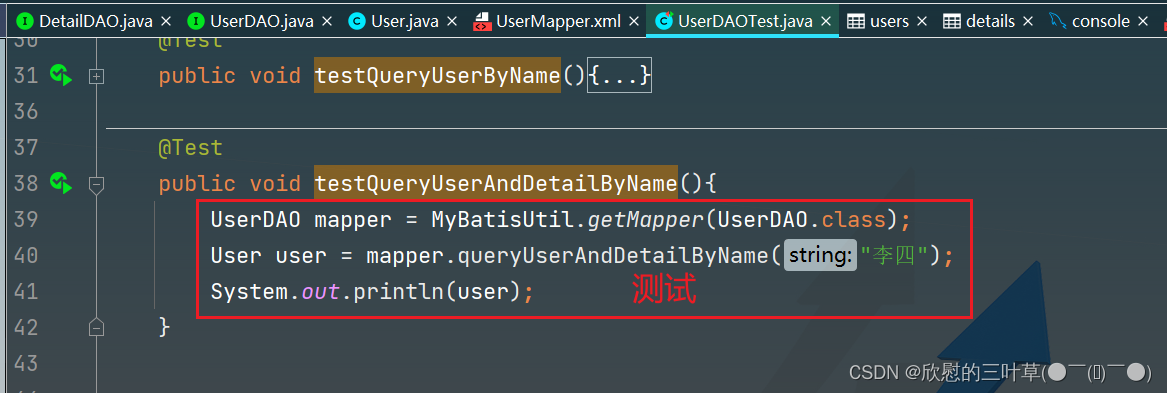The height and width of the screenshot is (393, 1167).
Task: Click the MyBatisUtil class reference
Action: pos(502,220)
